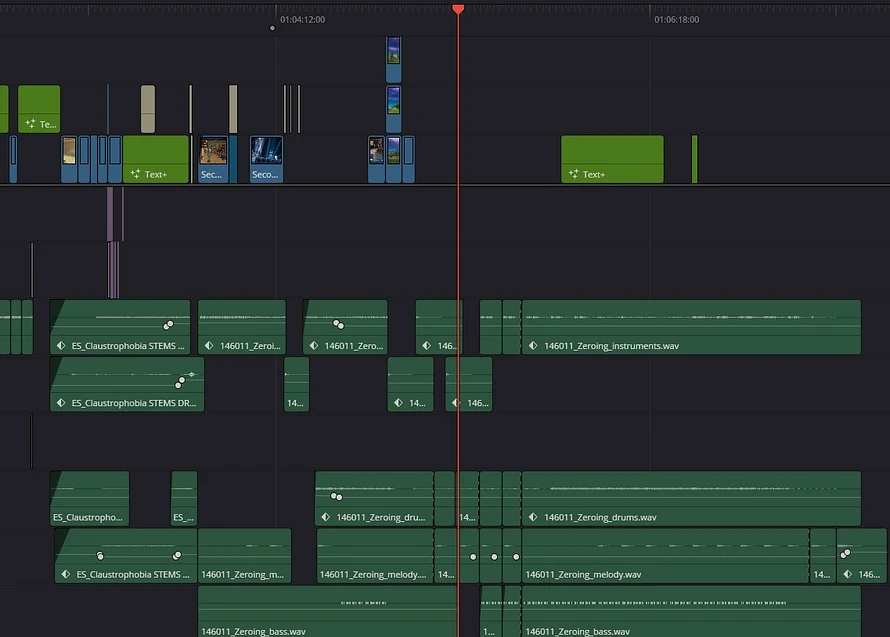Select the 146011_Zeroing_dru... audio clip
The height and width of the screenshot is (637, 890).
pos(374,498)
